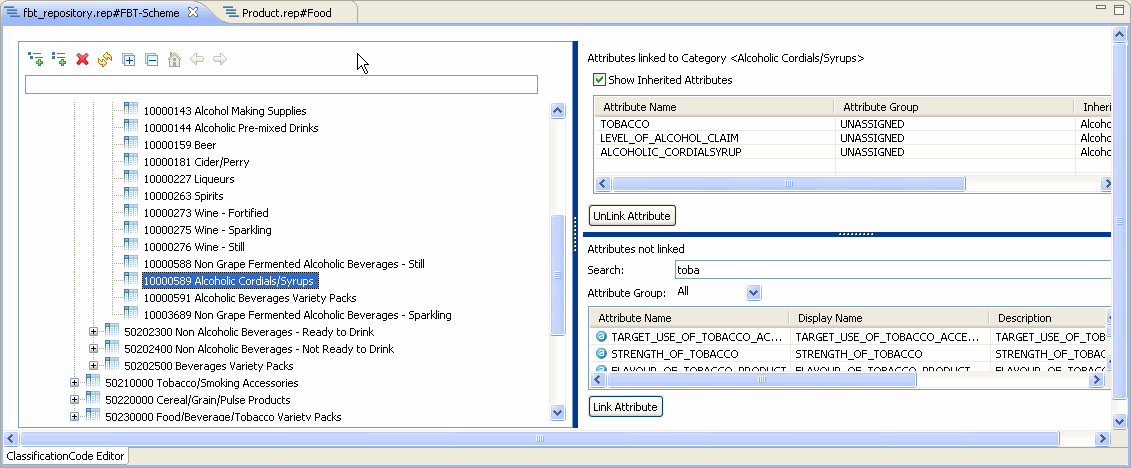Select 10000588 Non Grape Fermented Alcoholic Beverages - Still
1131x468 pixels.
(284, 264)
